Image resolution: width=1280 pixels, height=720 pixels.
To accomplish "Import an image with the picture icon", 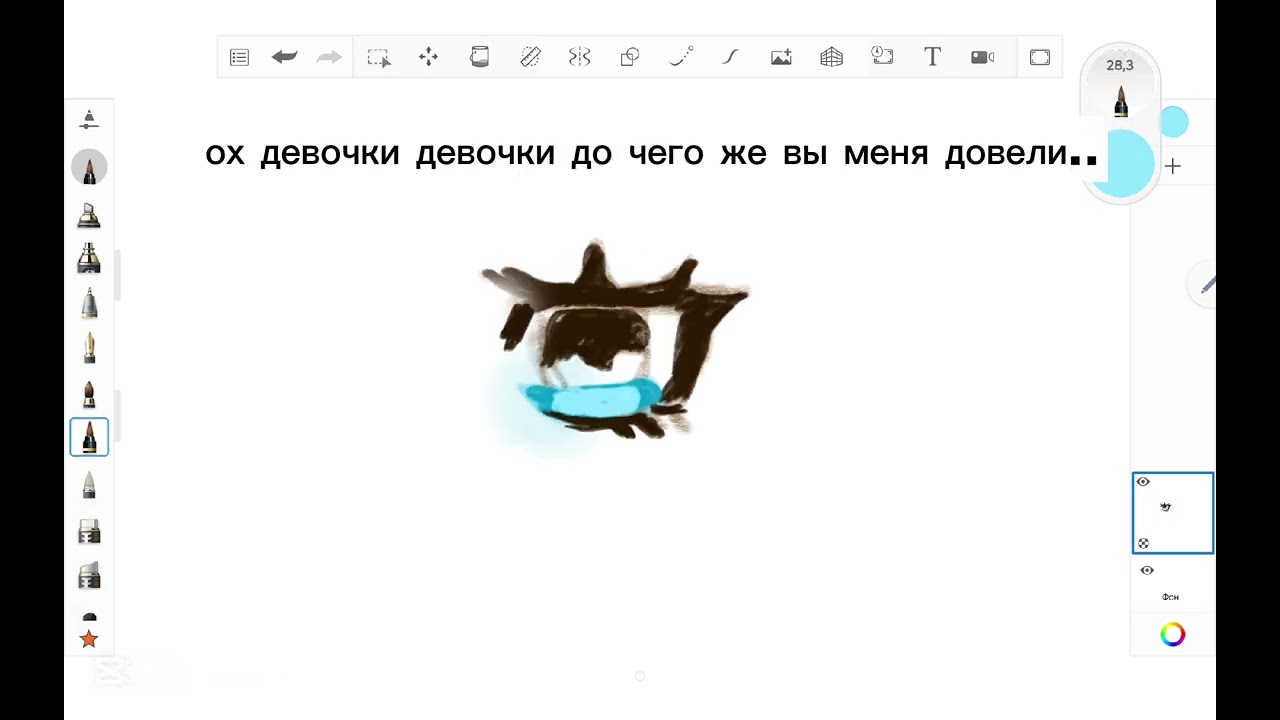I will (781, 57).
